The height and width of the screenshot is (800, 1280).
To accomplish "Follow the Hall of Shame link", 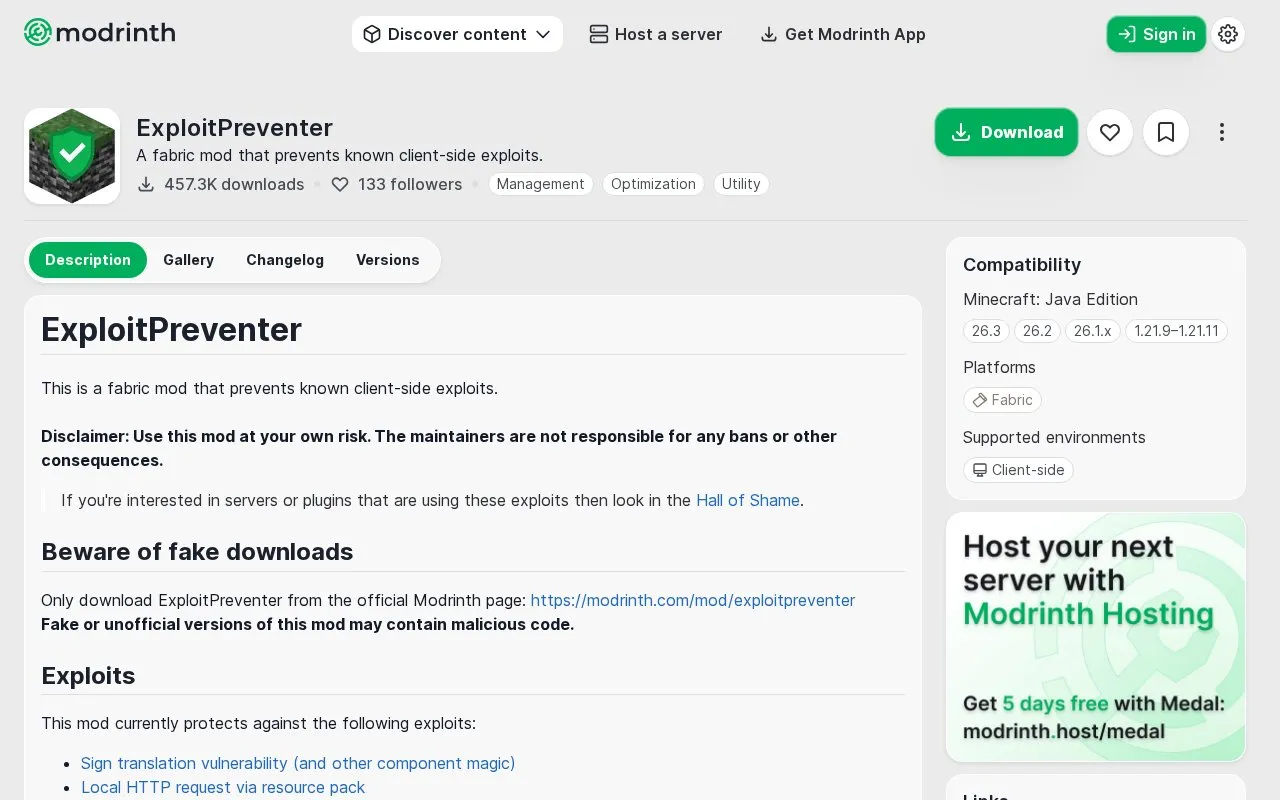I will pos(748,500).
